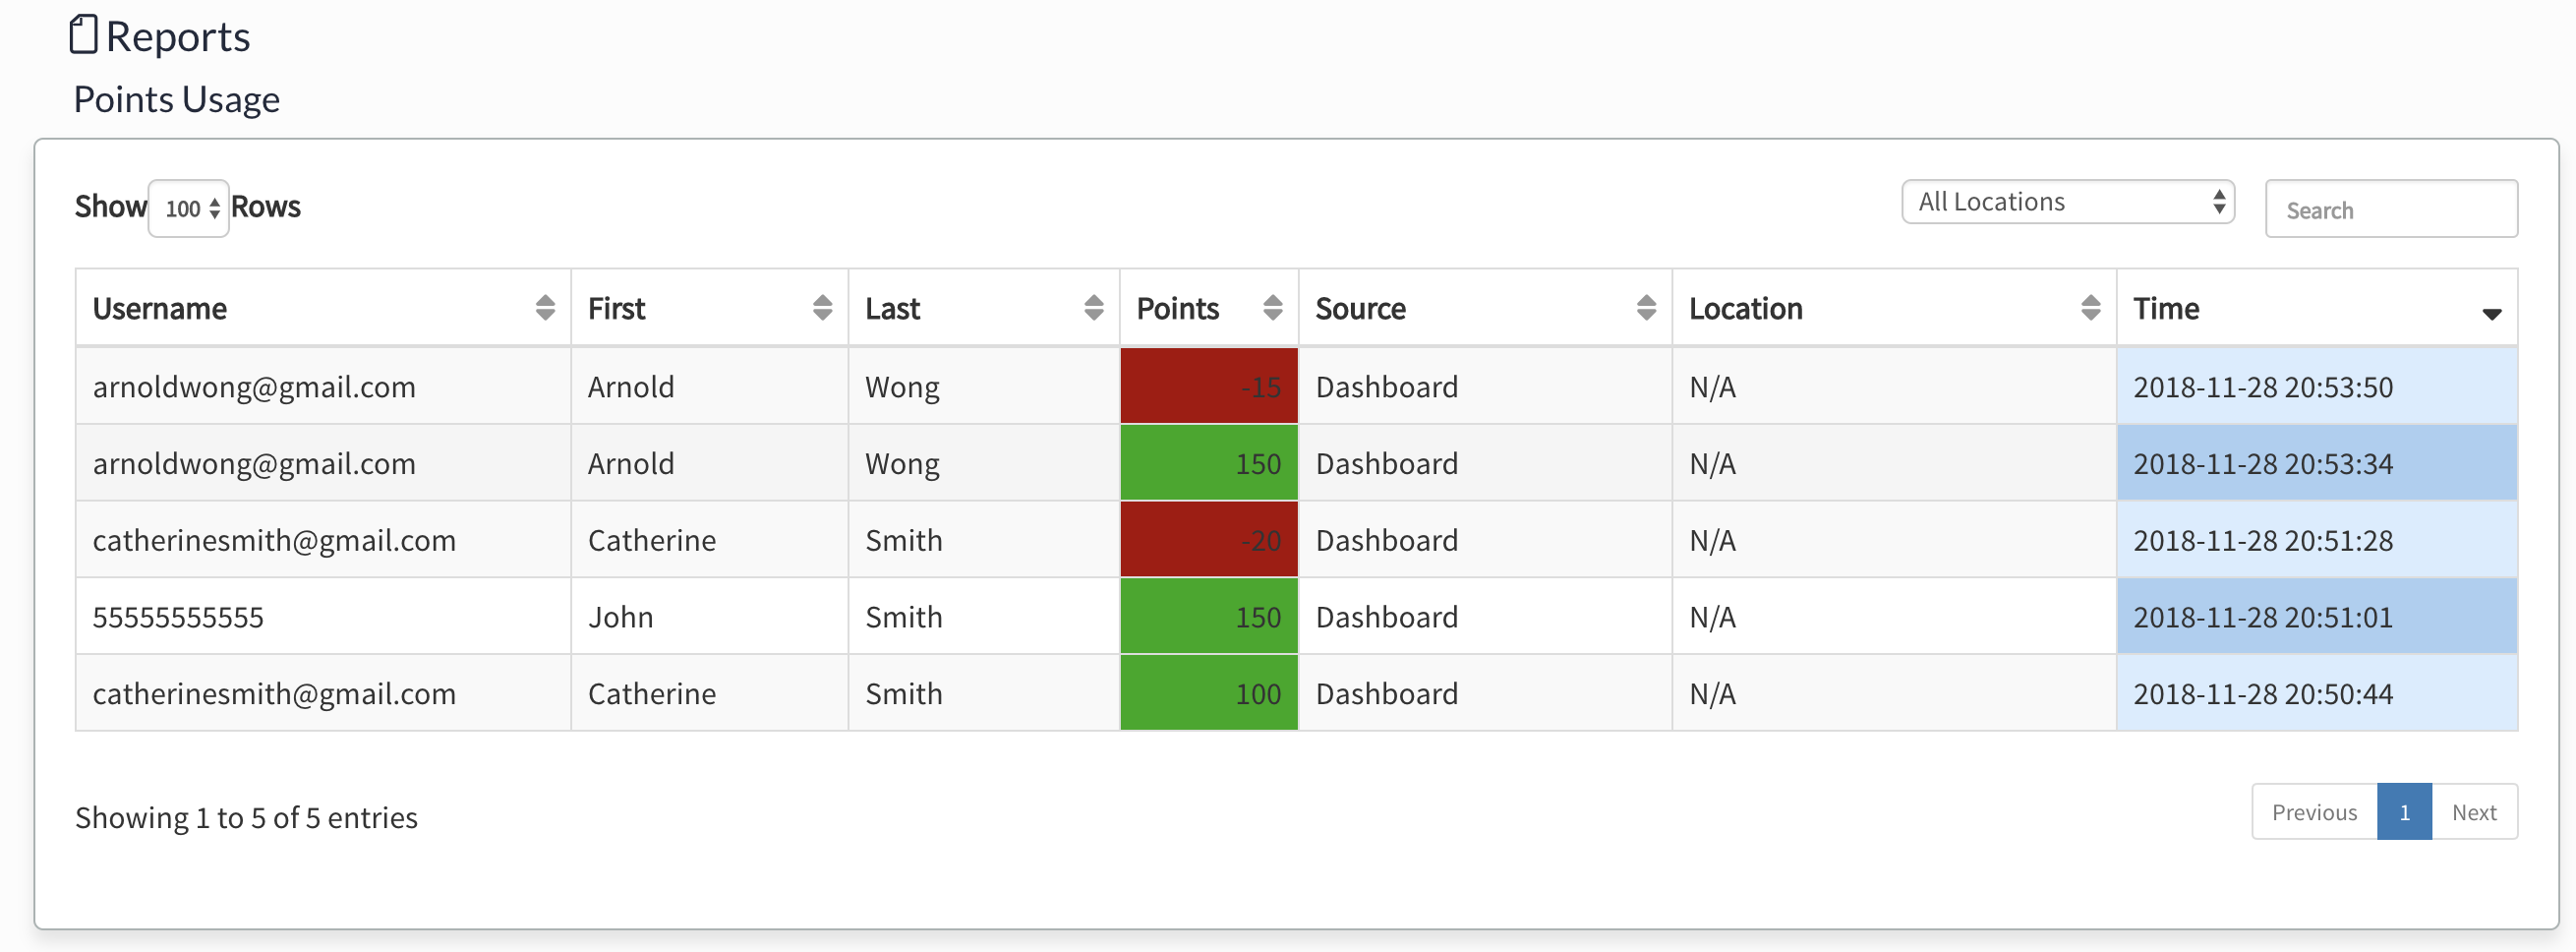Click the red -20 points cell

click(1208, 540)
